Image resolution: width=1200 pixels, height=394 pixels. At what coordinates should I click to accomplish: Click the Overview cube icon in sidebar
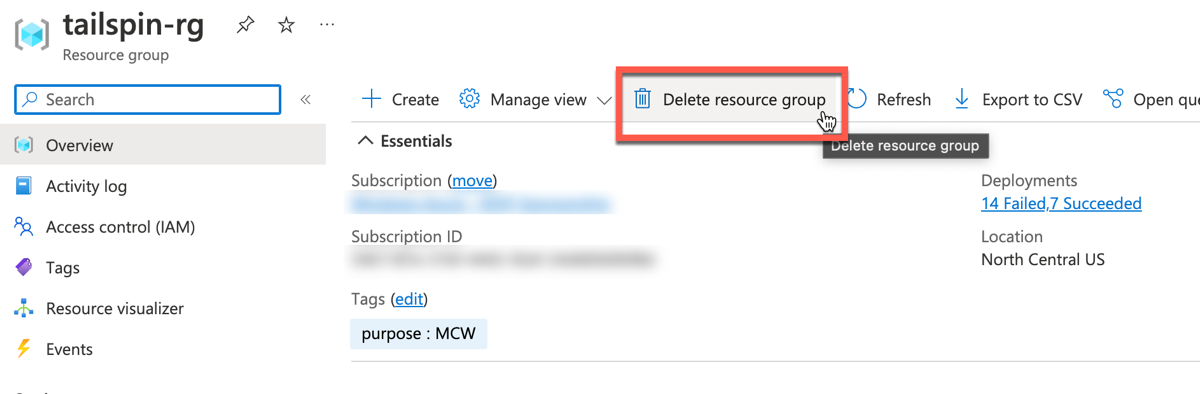tap(24, 145)
